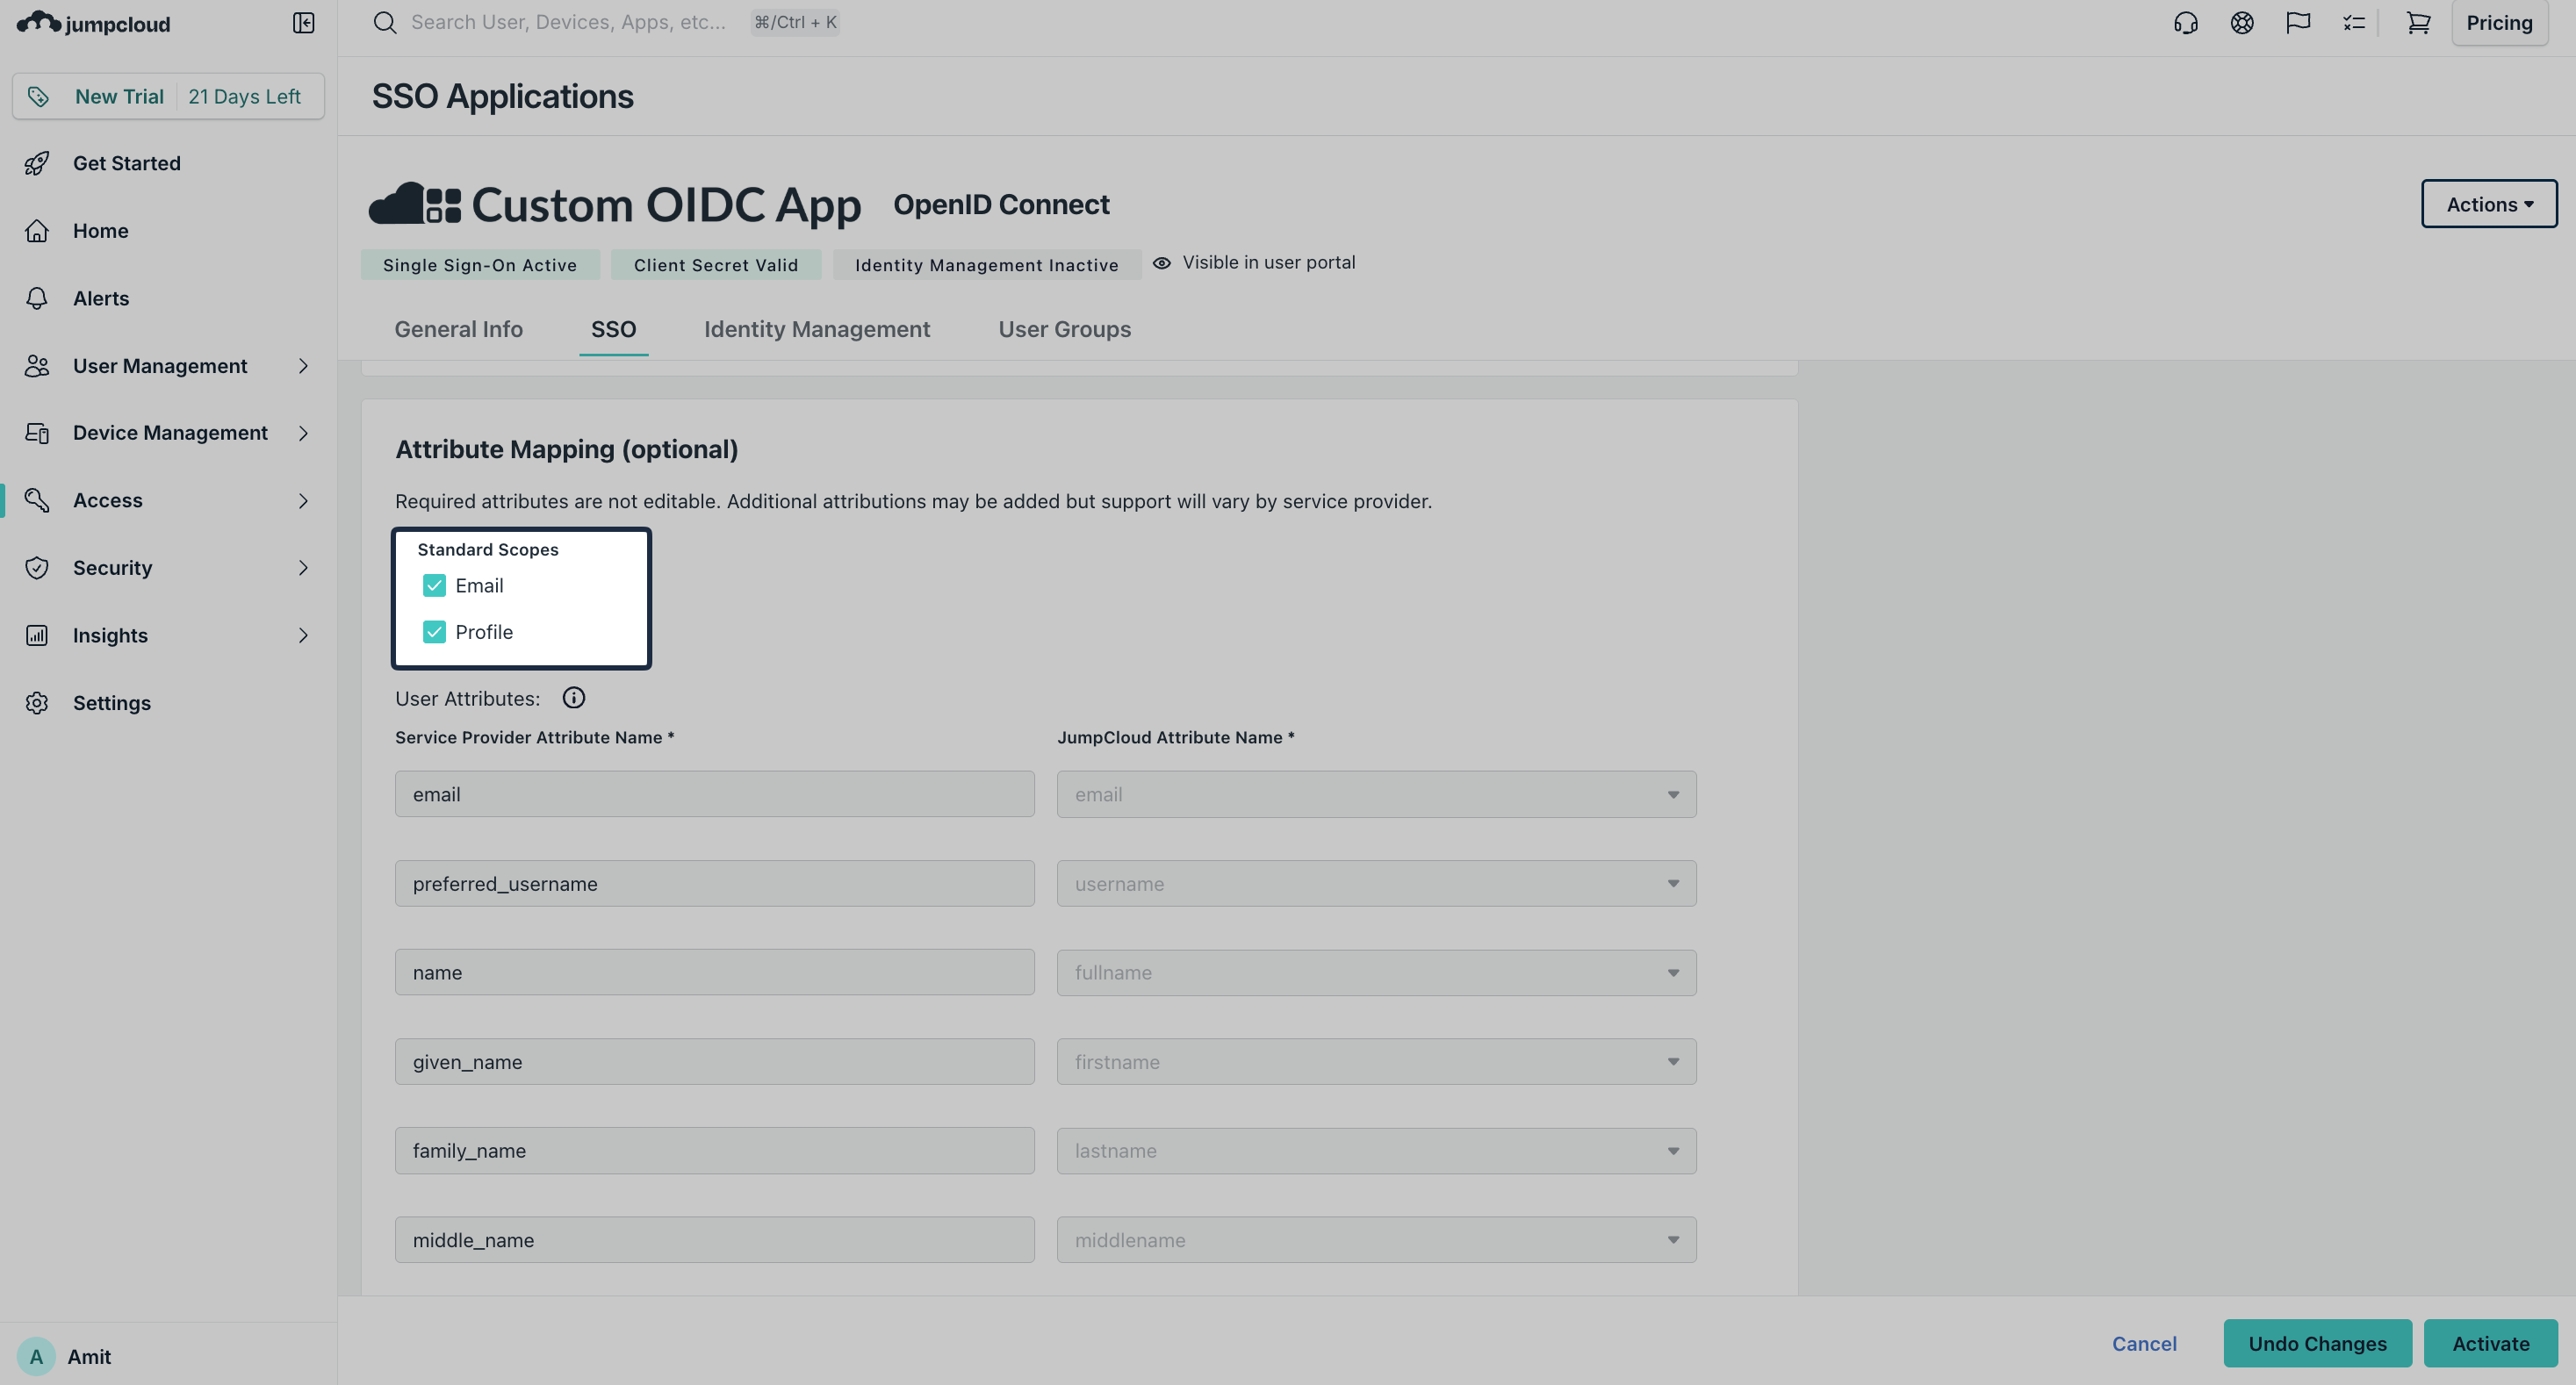Switch to the Identity Management tab

click(816, 329)
